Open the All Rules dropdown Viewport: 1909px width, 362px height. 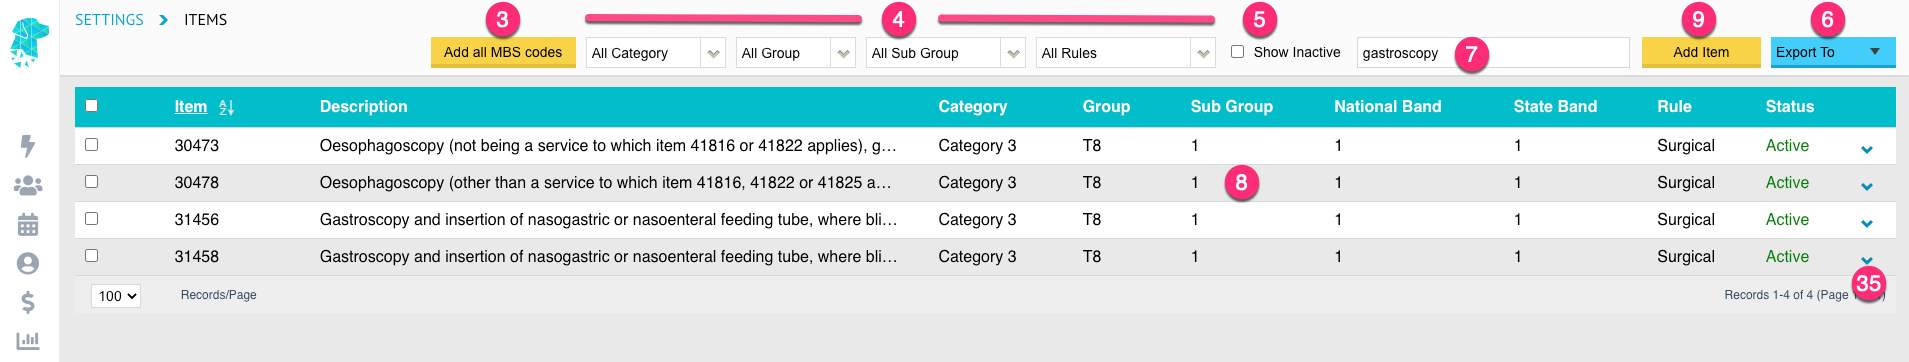(x=1125, y=53)
